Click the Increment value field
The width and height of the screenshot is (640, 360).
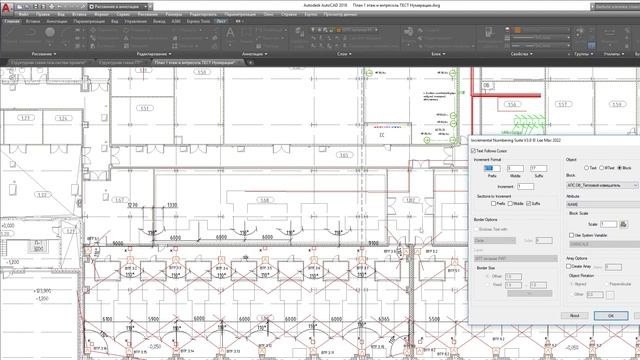click(x=525, y=187)
